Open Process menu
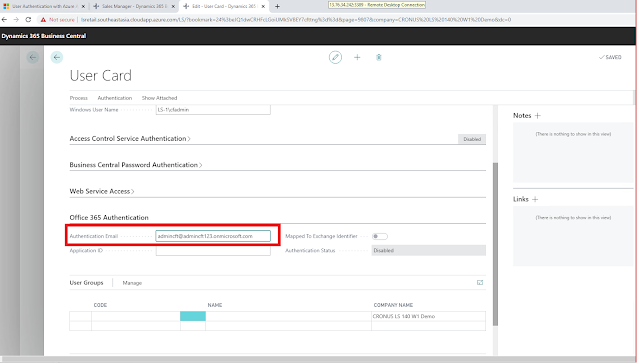Screen dimensions: 640x363 pos(78,98)
